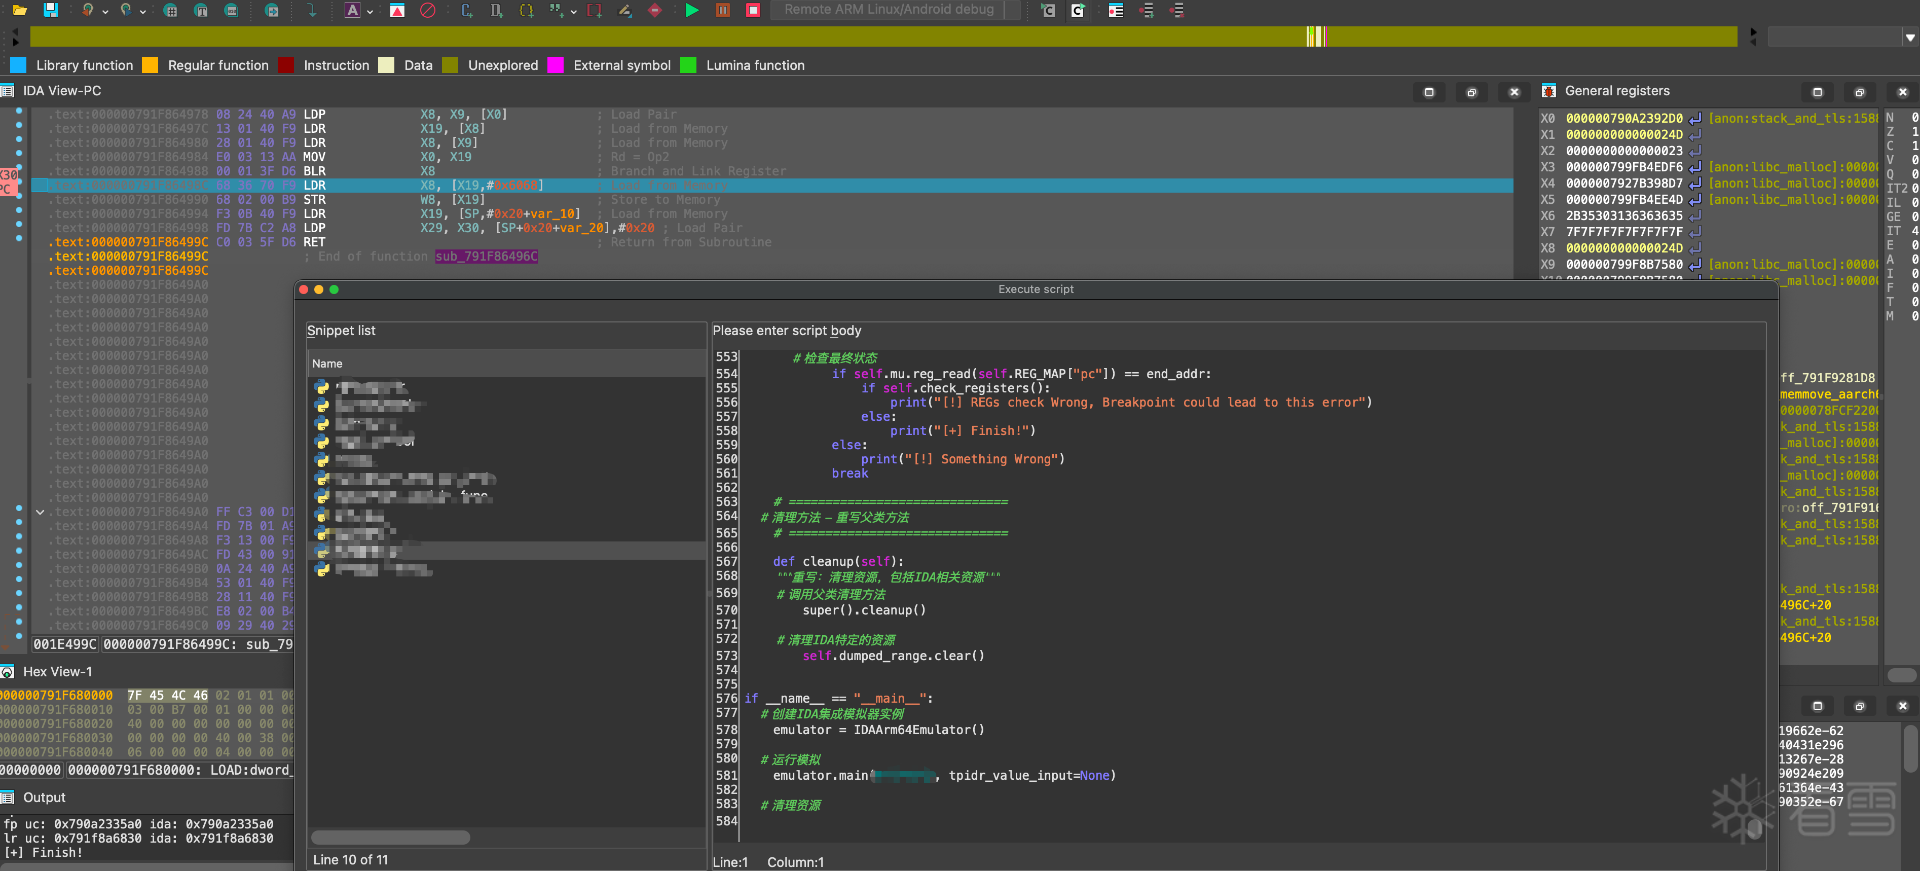Collapse the function chevron in disassembly gutter

40,512
